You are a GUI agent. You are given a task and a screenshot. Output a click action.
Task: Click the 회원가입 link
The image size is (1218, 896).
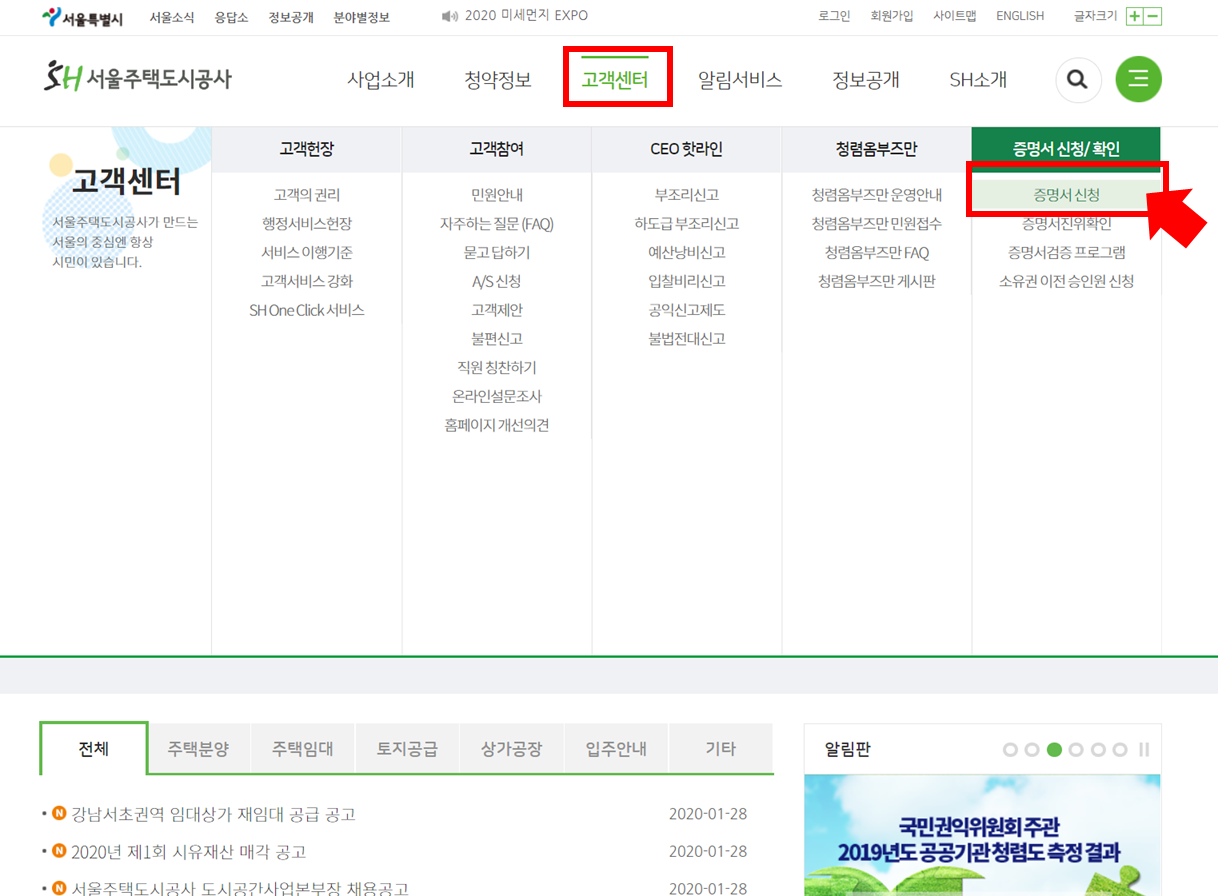pyautogui.click(x=892, y=16)
